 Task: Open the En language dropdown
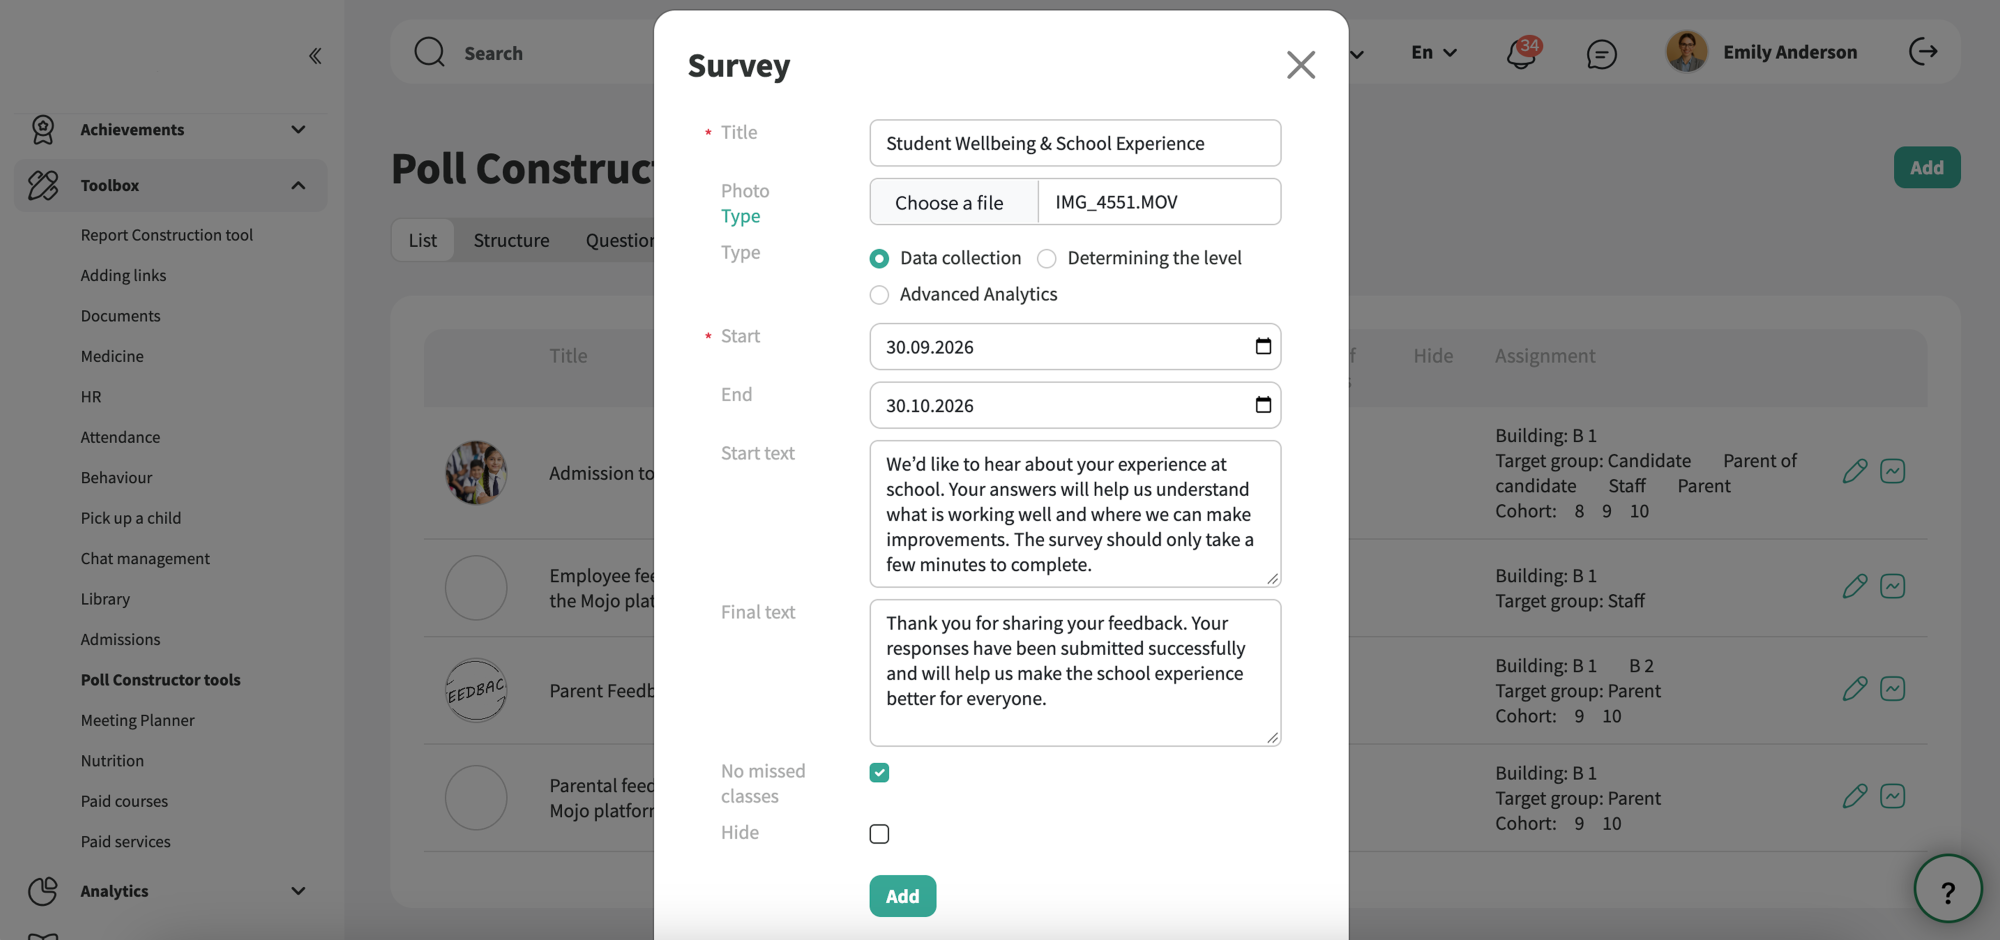(x=1433, y=52)
